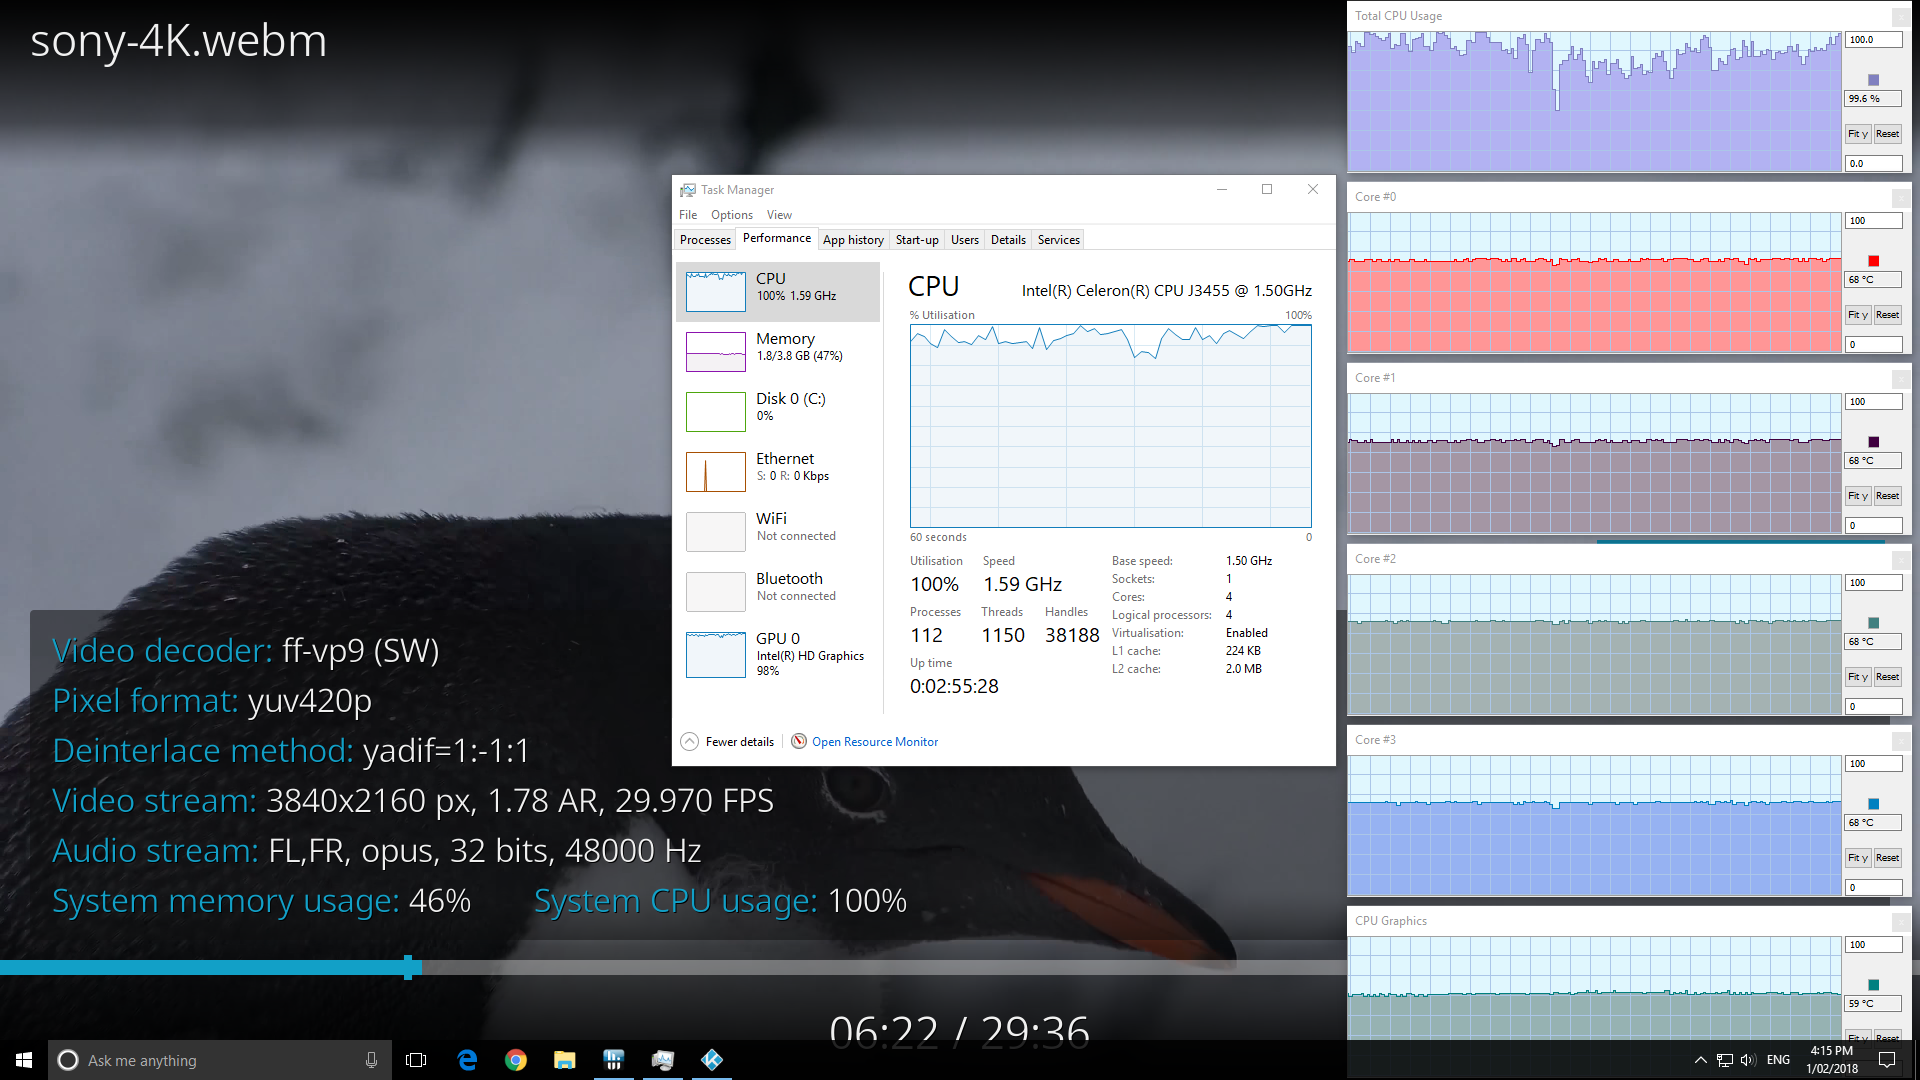Viewport: 1920px width, 1080px height.
Task: Close the Total CPU Usage graph panel
Action: point(1901,17)
